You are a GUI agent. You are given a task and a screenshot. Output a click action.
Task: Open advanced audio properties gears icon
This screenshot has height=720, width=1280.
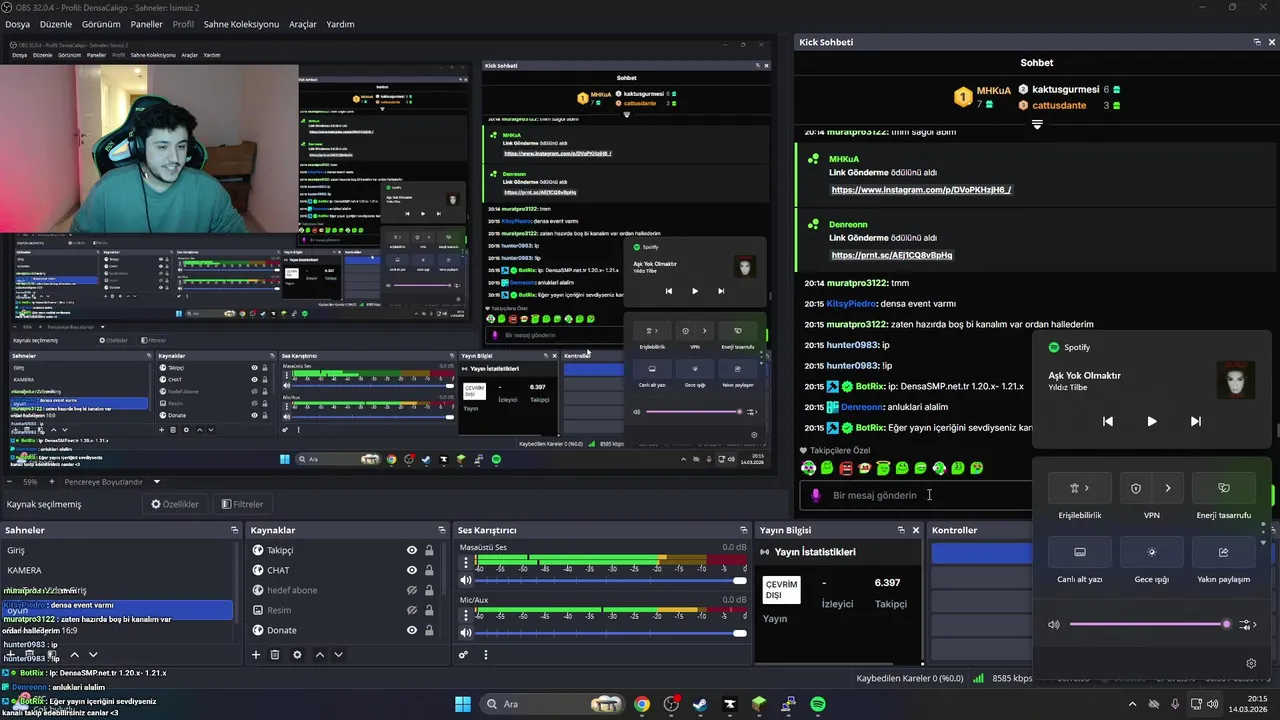(x=463, y=655)
